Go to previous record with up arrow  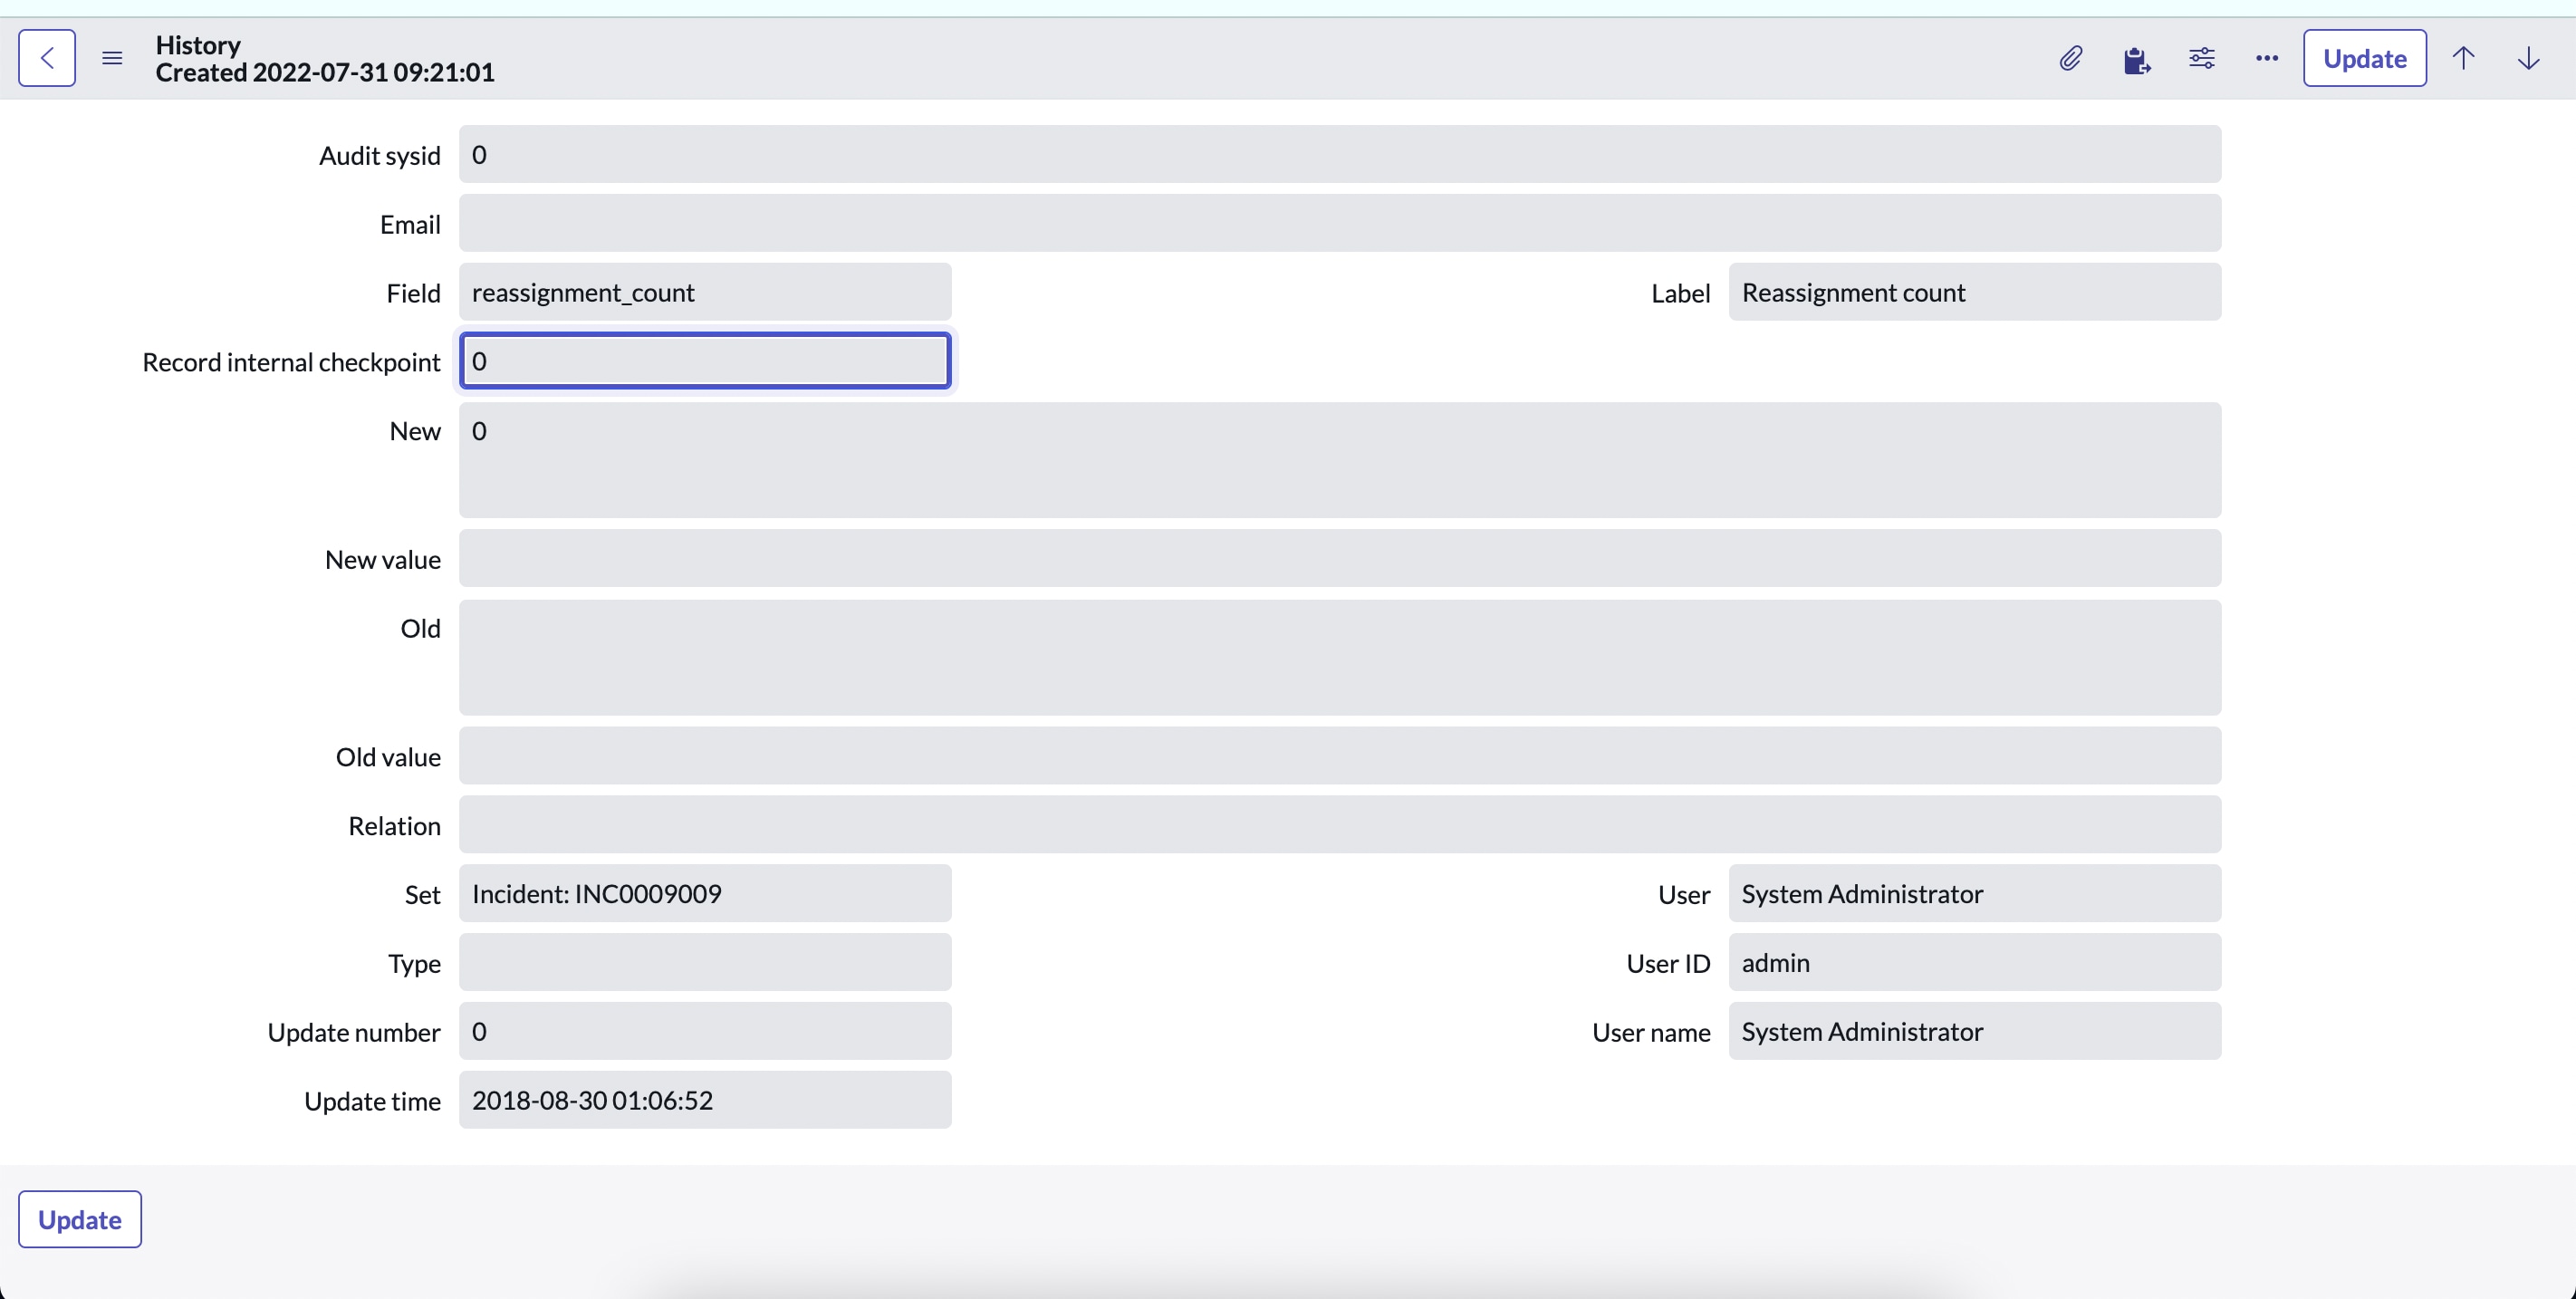[x=2463, y=58]
